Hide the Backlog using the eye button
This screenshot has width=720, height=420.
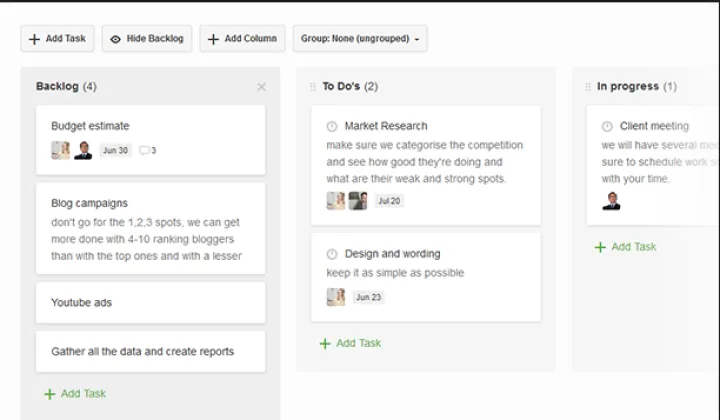click(147, 39)
